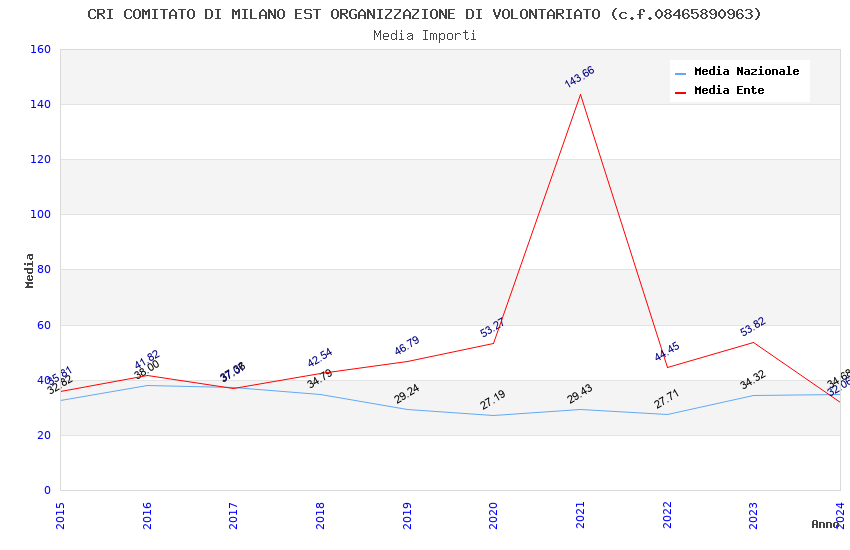Click the 53.27 data label at 2020
850x550 pixels.
click(492, 327)
